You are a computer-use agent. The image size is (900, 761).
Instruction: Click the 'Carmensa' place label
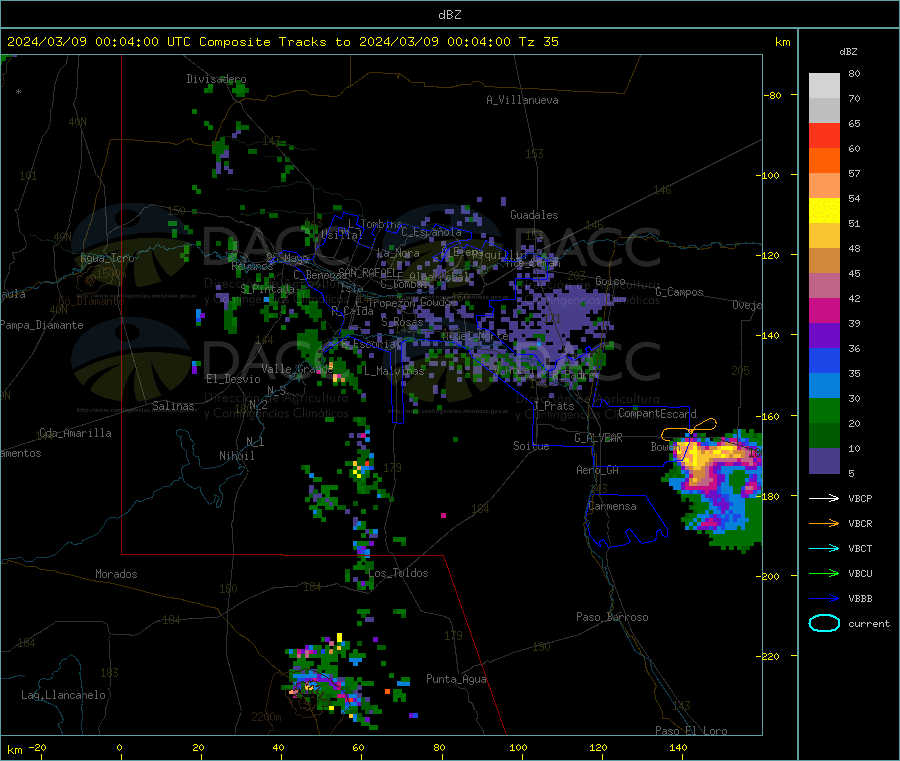click(612, 506)
